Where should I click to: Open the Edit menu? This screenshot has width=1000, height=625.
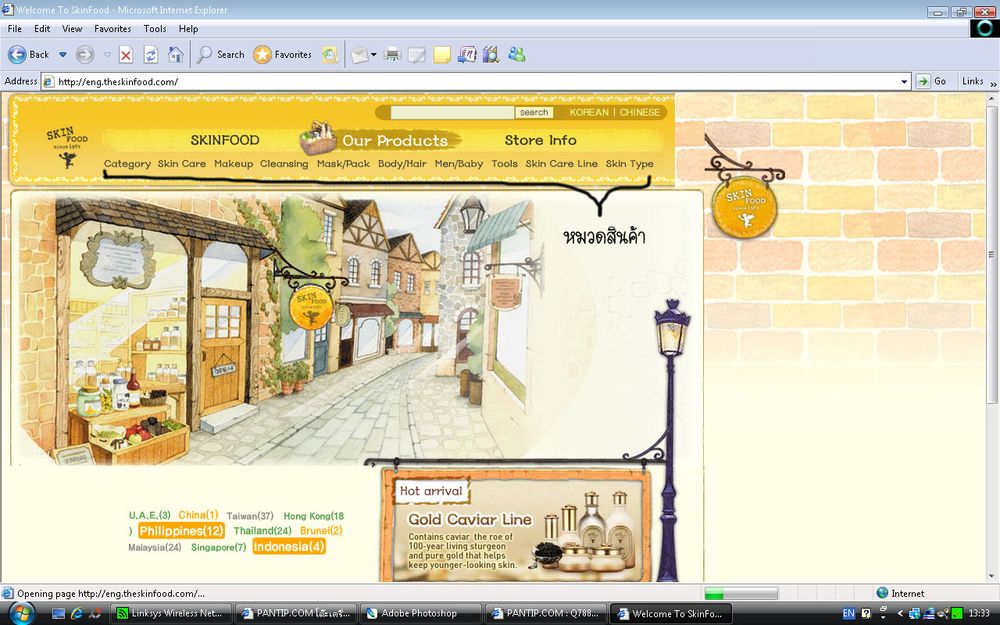[x=42, y=29]
